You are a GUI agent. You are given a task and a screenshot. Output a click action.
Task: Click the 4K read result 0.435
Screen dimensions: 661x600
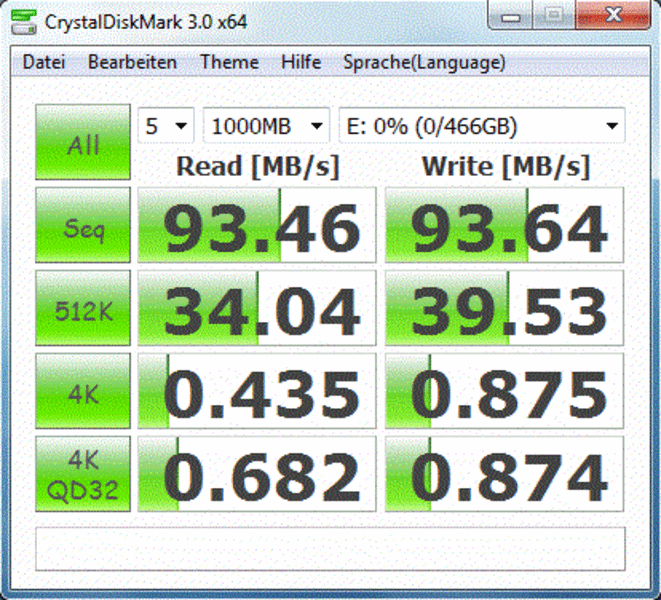pyautogui.click(x=257, y=391)
